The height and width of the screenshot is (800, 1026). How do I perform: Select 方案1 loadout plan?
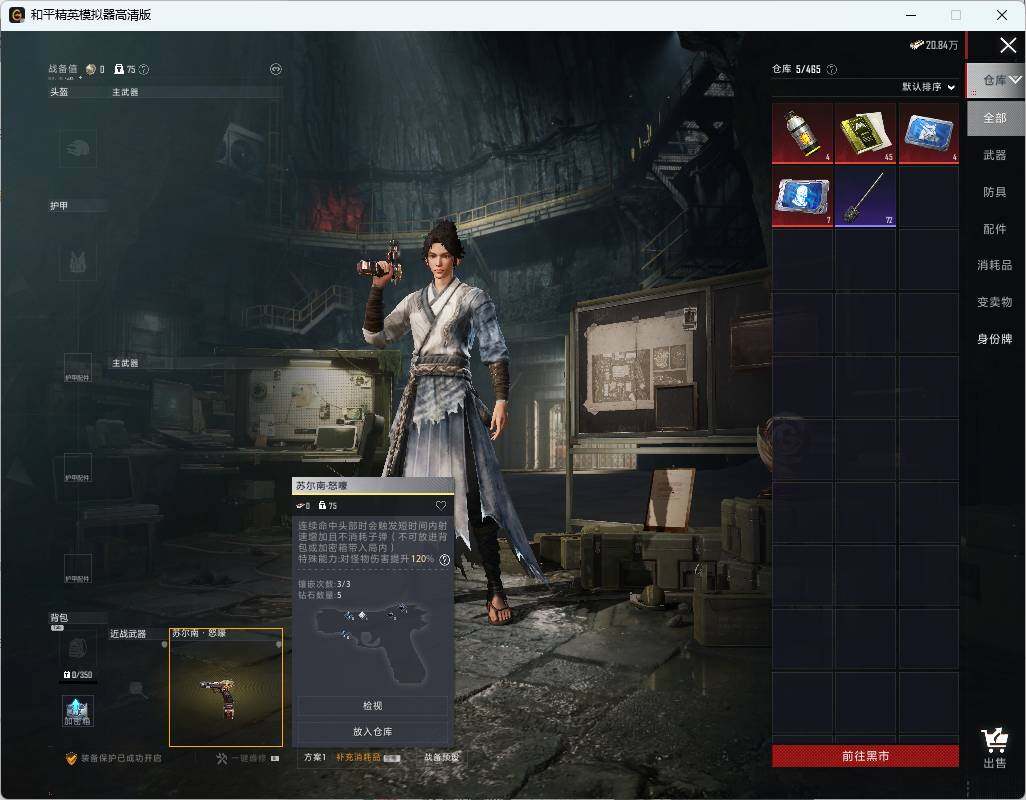(315, 757)
